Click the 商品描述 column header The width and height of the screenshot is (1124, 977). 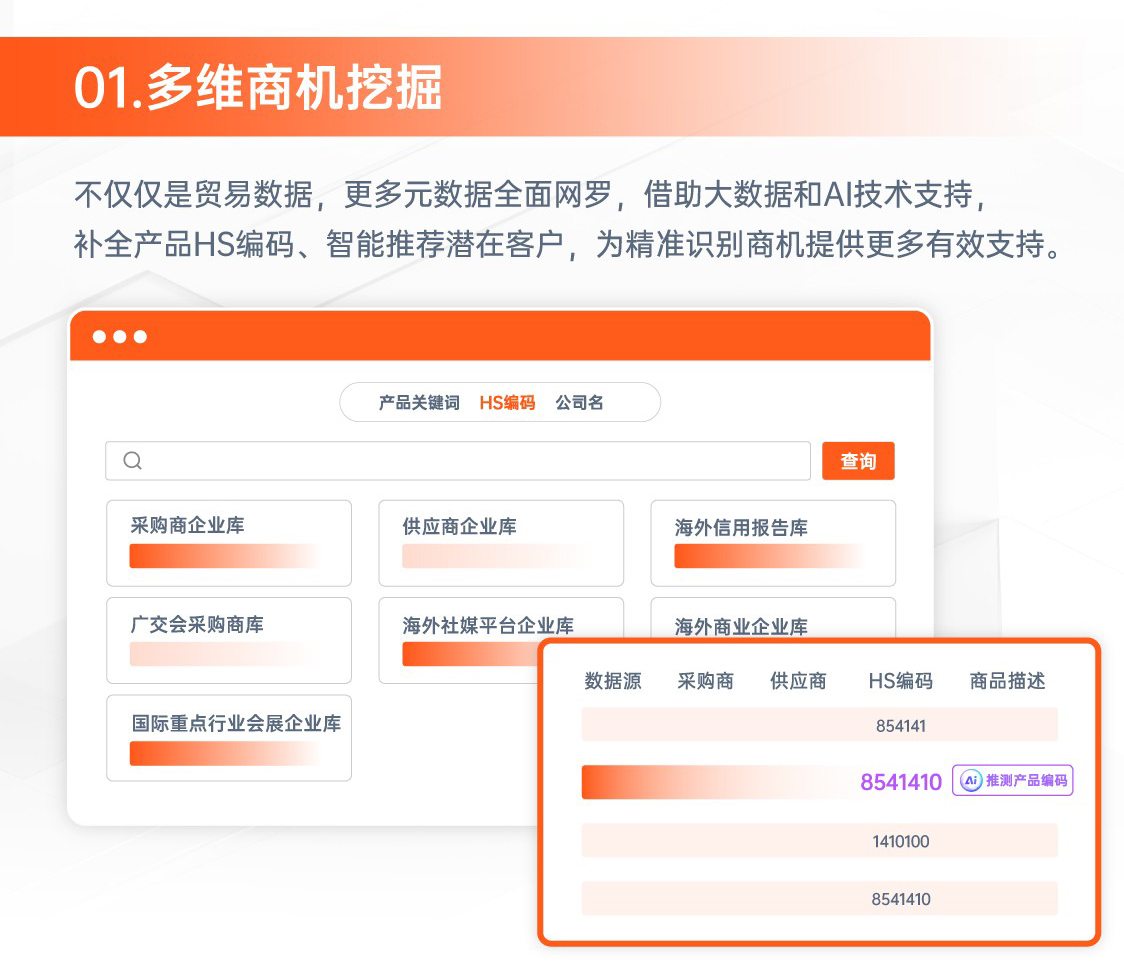(1007, 681)
